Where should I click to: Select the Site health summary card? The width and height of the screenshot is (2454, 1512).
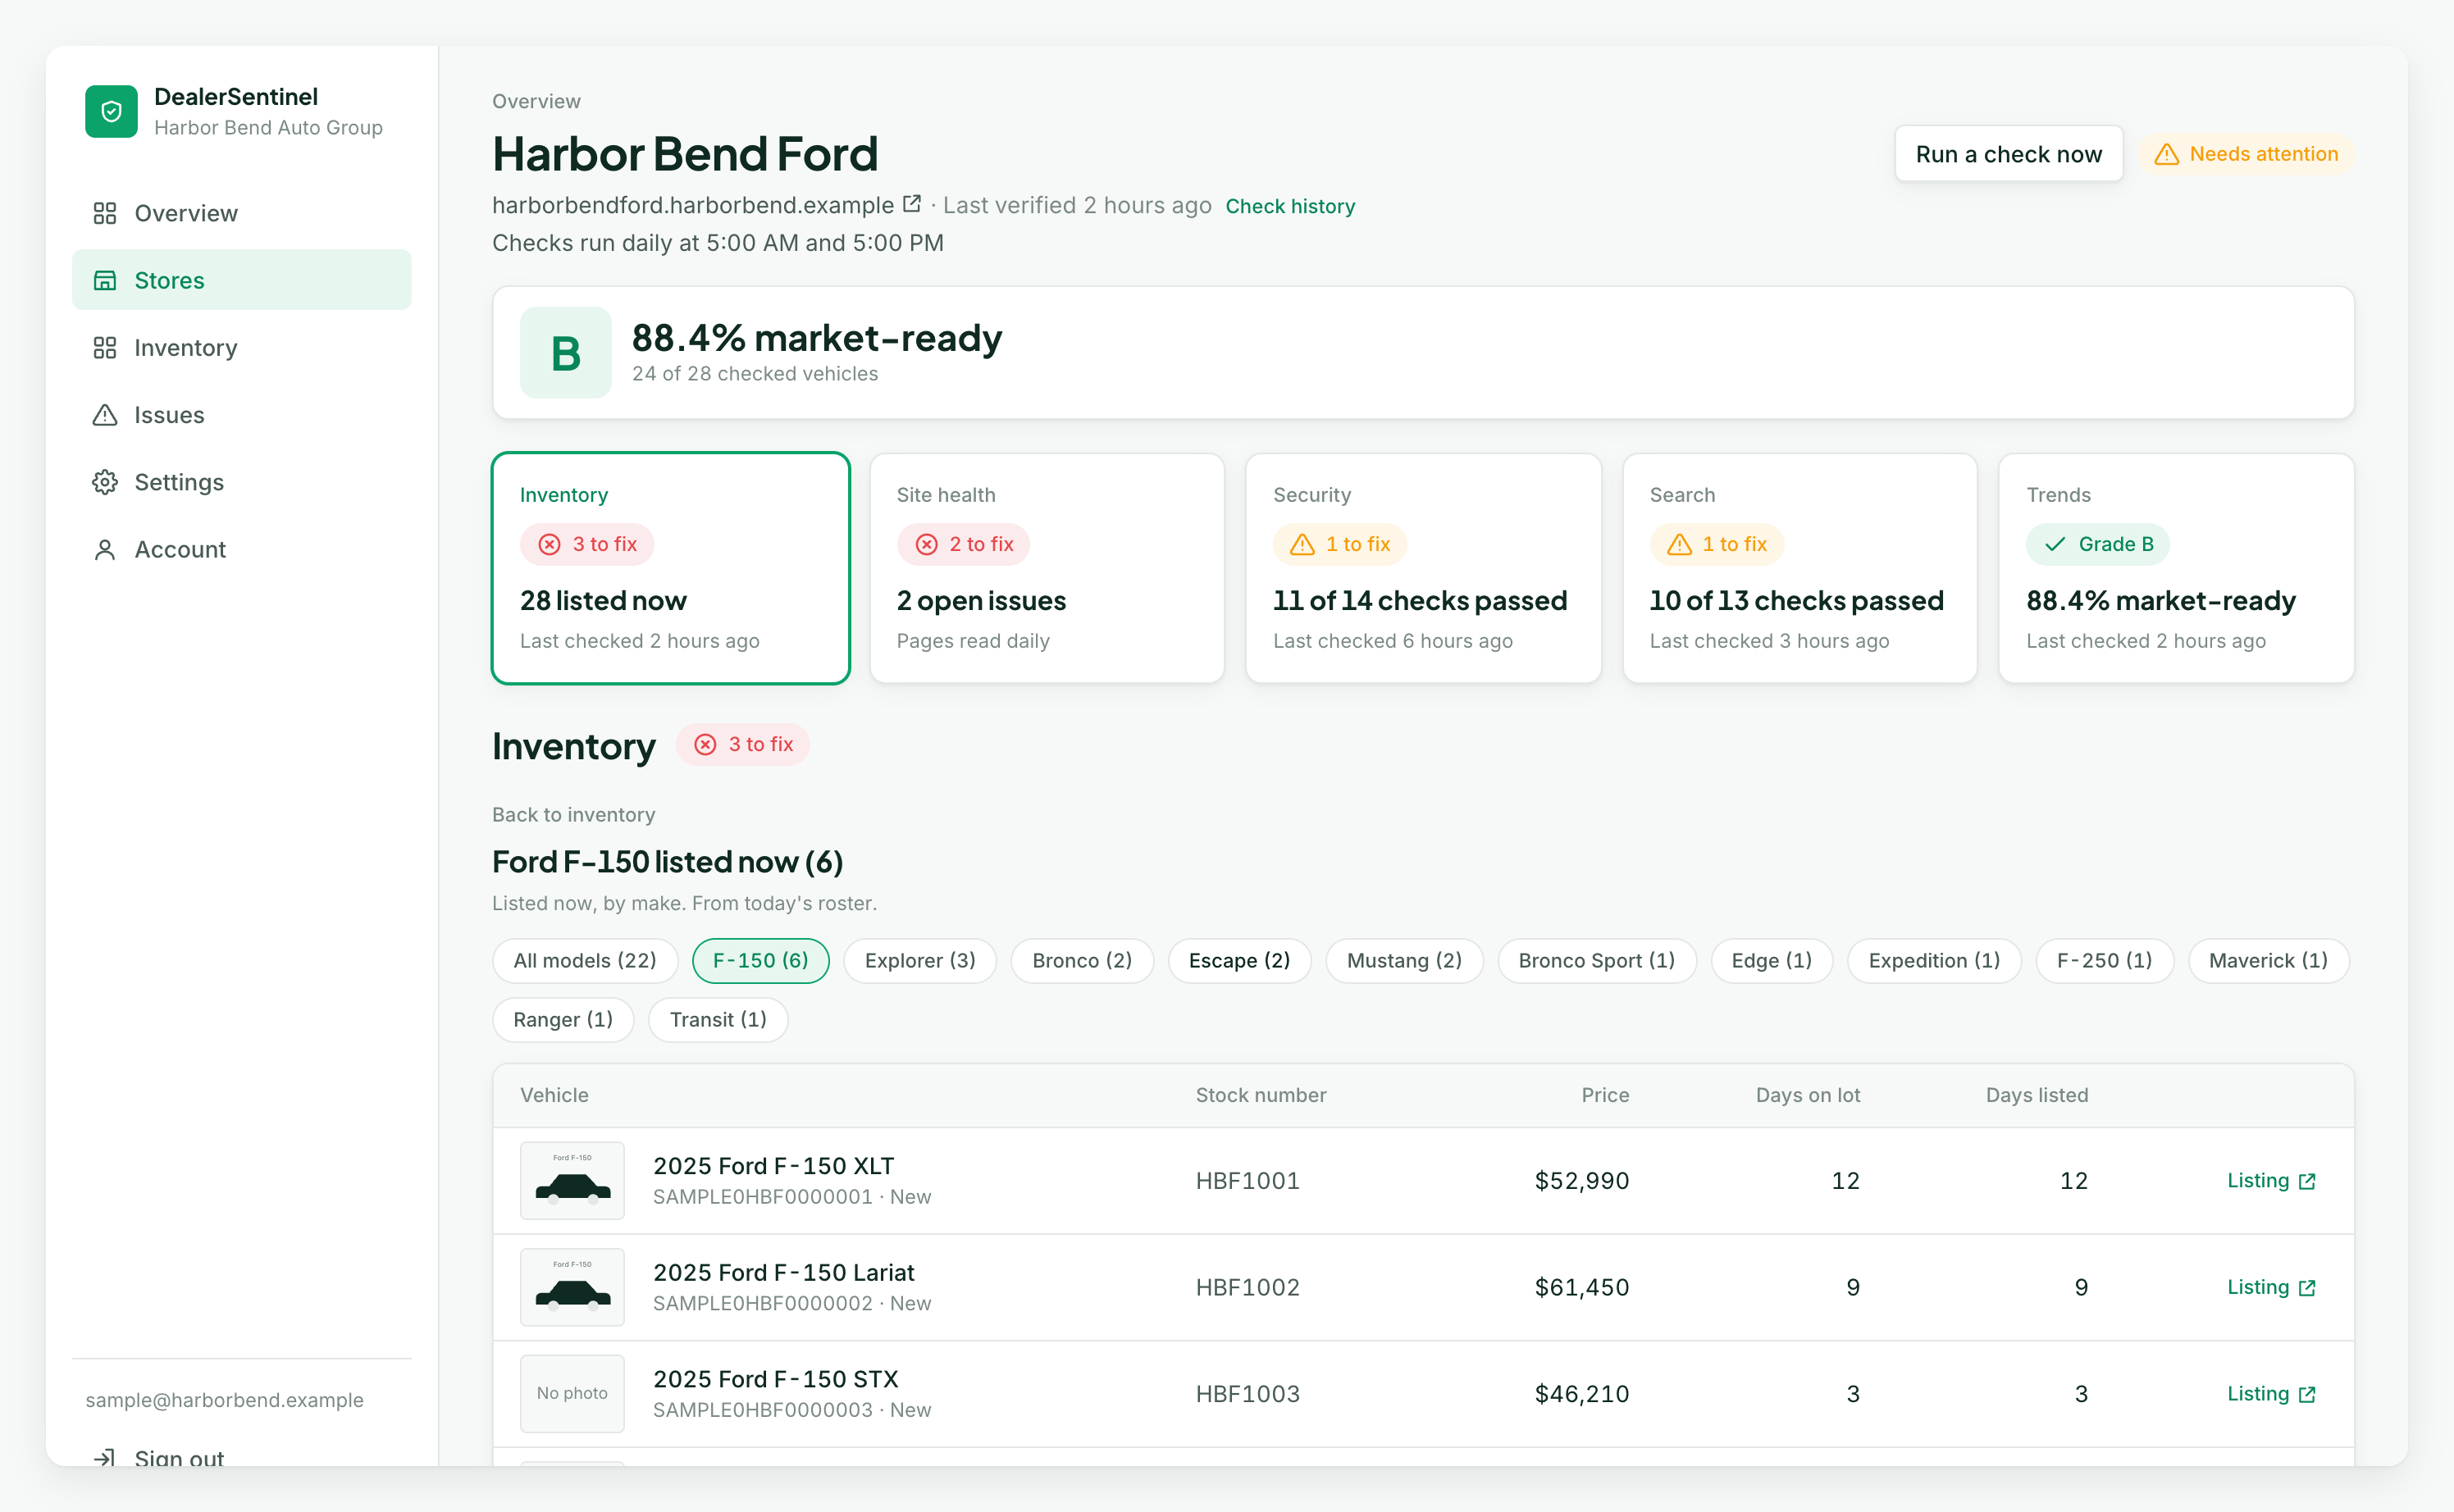tap(1047, 568)
